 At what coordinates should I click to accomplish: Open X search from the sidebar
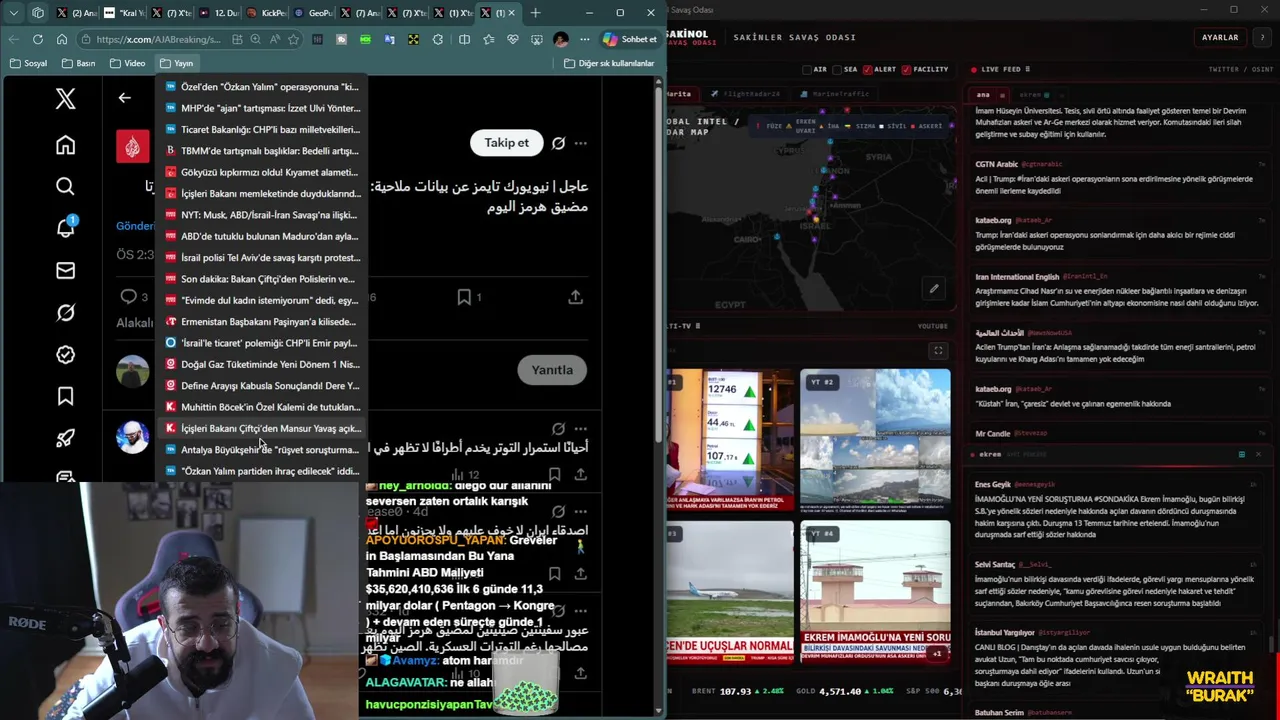pos(65,186)
